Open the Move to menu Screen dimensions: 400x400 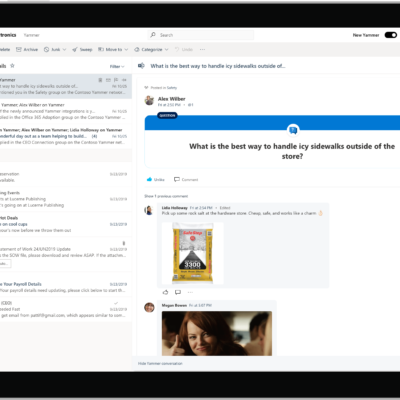click(110, 49)
